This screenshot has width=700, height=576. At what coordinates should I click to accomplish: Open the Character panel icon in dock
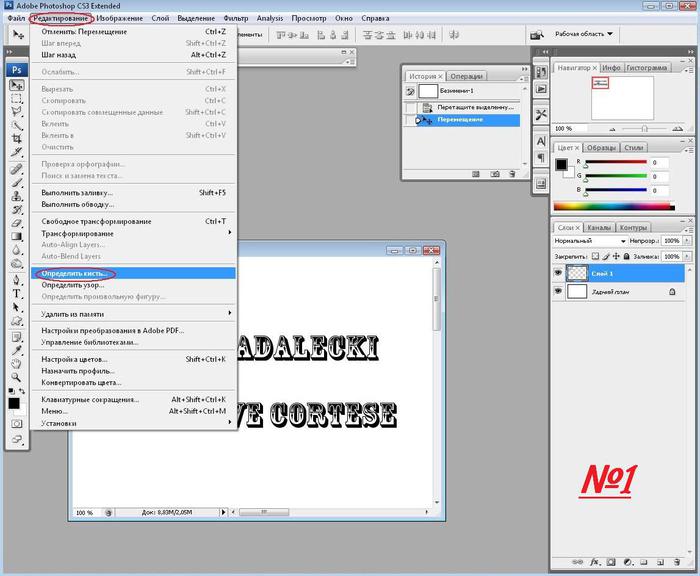tap(541, 142)
